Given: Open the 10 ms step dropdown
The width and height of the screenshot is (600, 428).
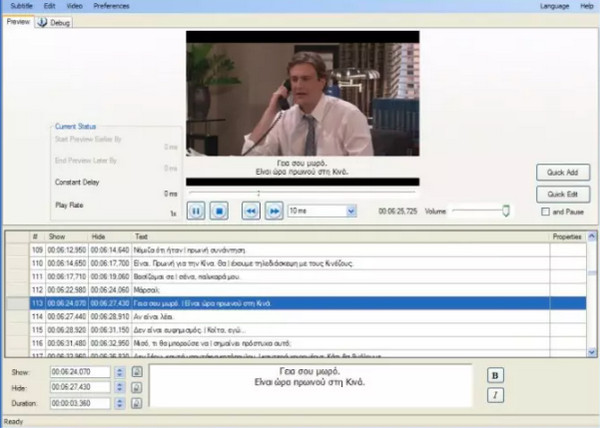Looking at the screenshot, I should click(351, 211).
